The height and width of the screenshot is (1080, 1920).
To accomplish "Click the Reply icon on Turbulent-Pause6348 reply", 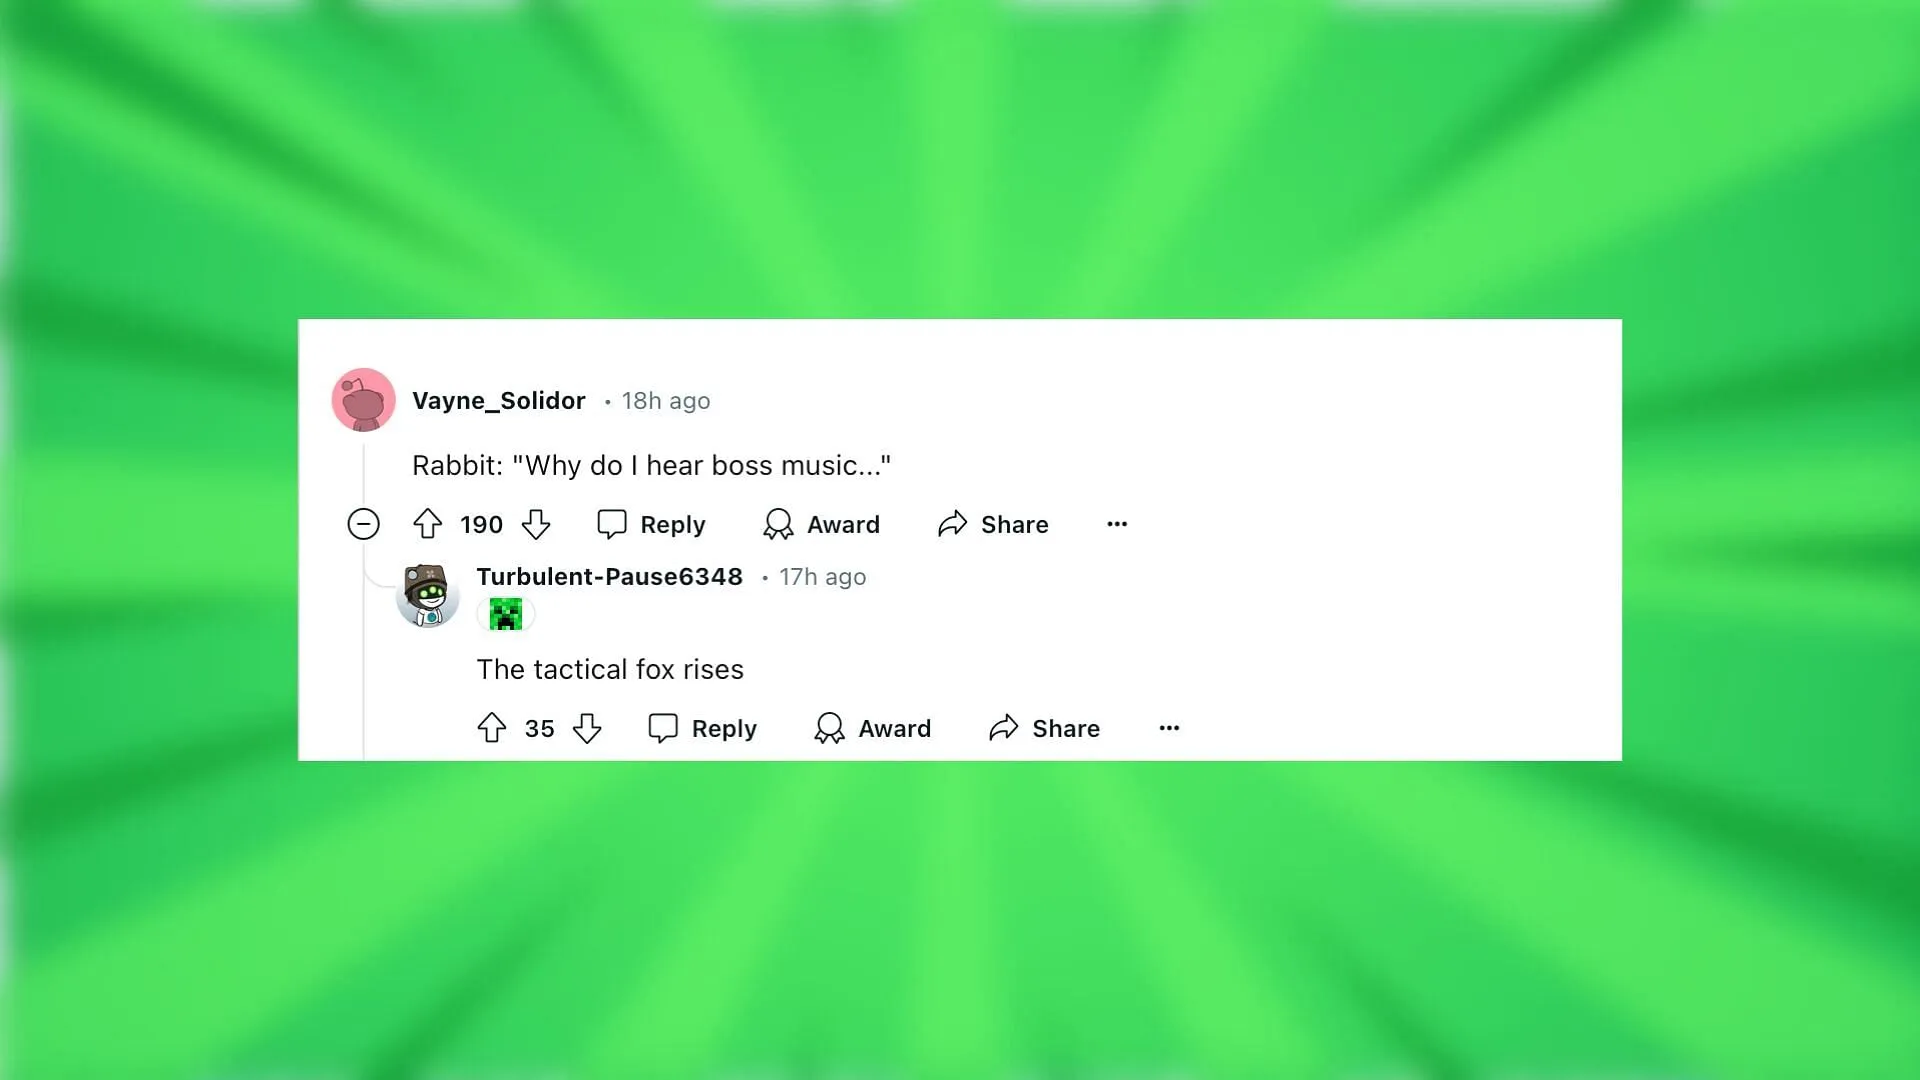I will tap(662, 727).
